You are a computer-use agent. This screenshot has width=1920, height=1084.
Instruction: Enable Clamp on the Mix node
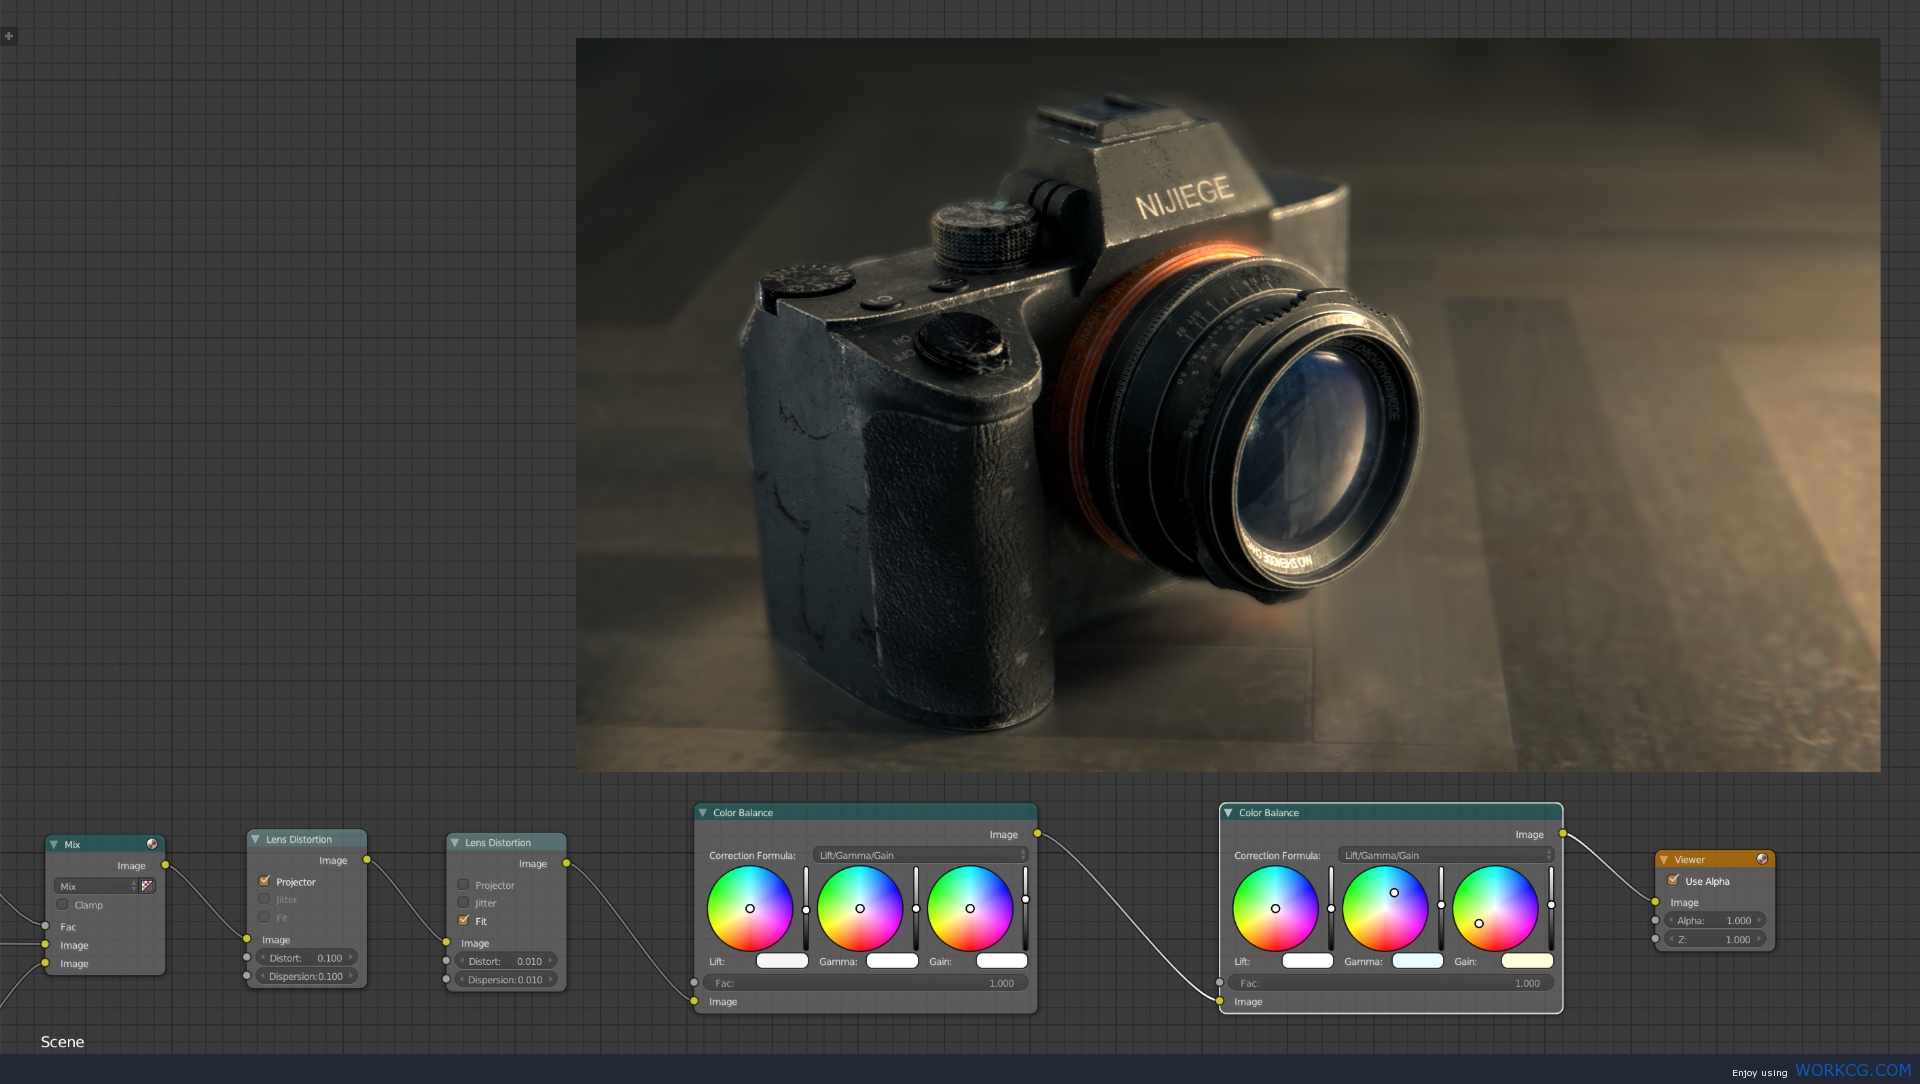coord(62,905)
